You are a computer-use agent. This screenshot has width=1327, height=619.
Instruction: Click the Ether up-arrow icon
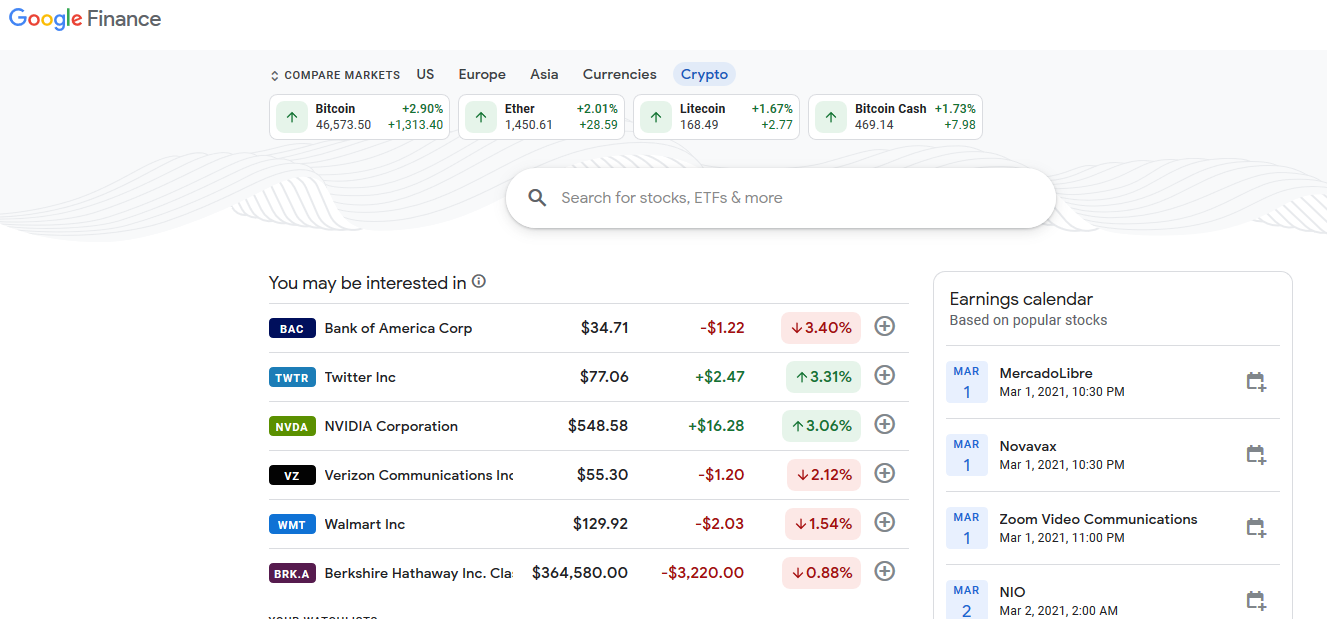(481, 117)
